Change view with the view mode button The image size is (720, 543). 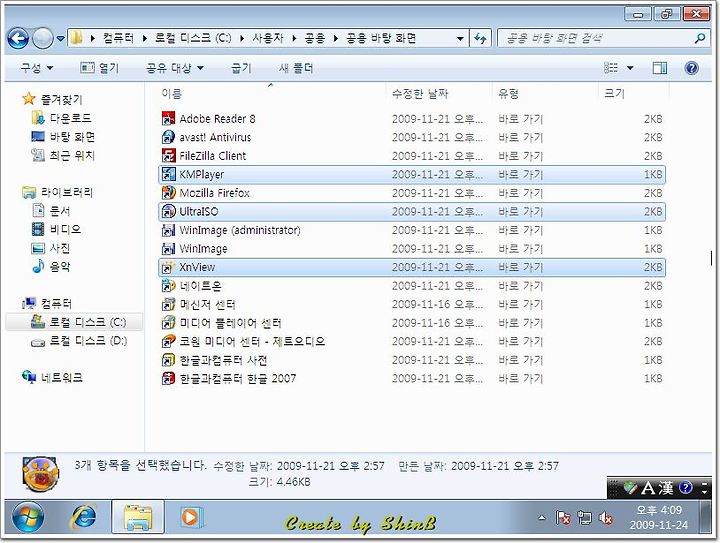[611, 68]
